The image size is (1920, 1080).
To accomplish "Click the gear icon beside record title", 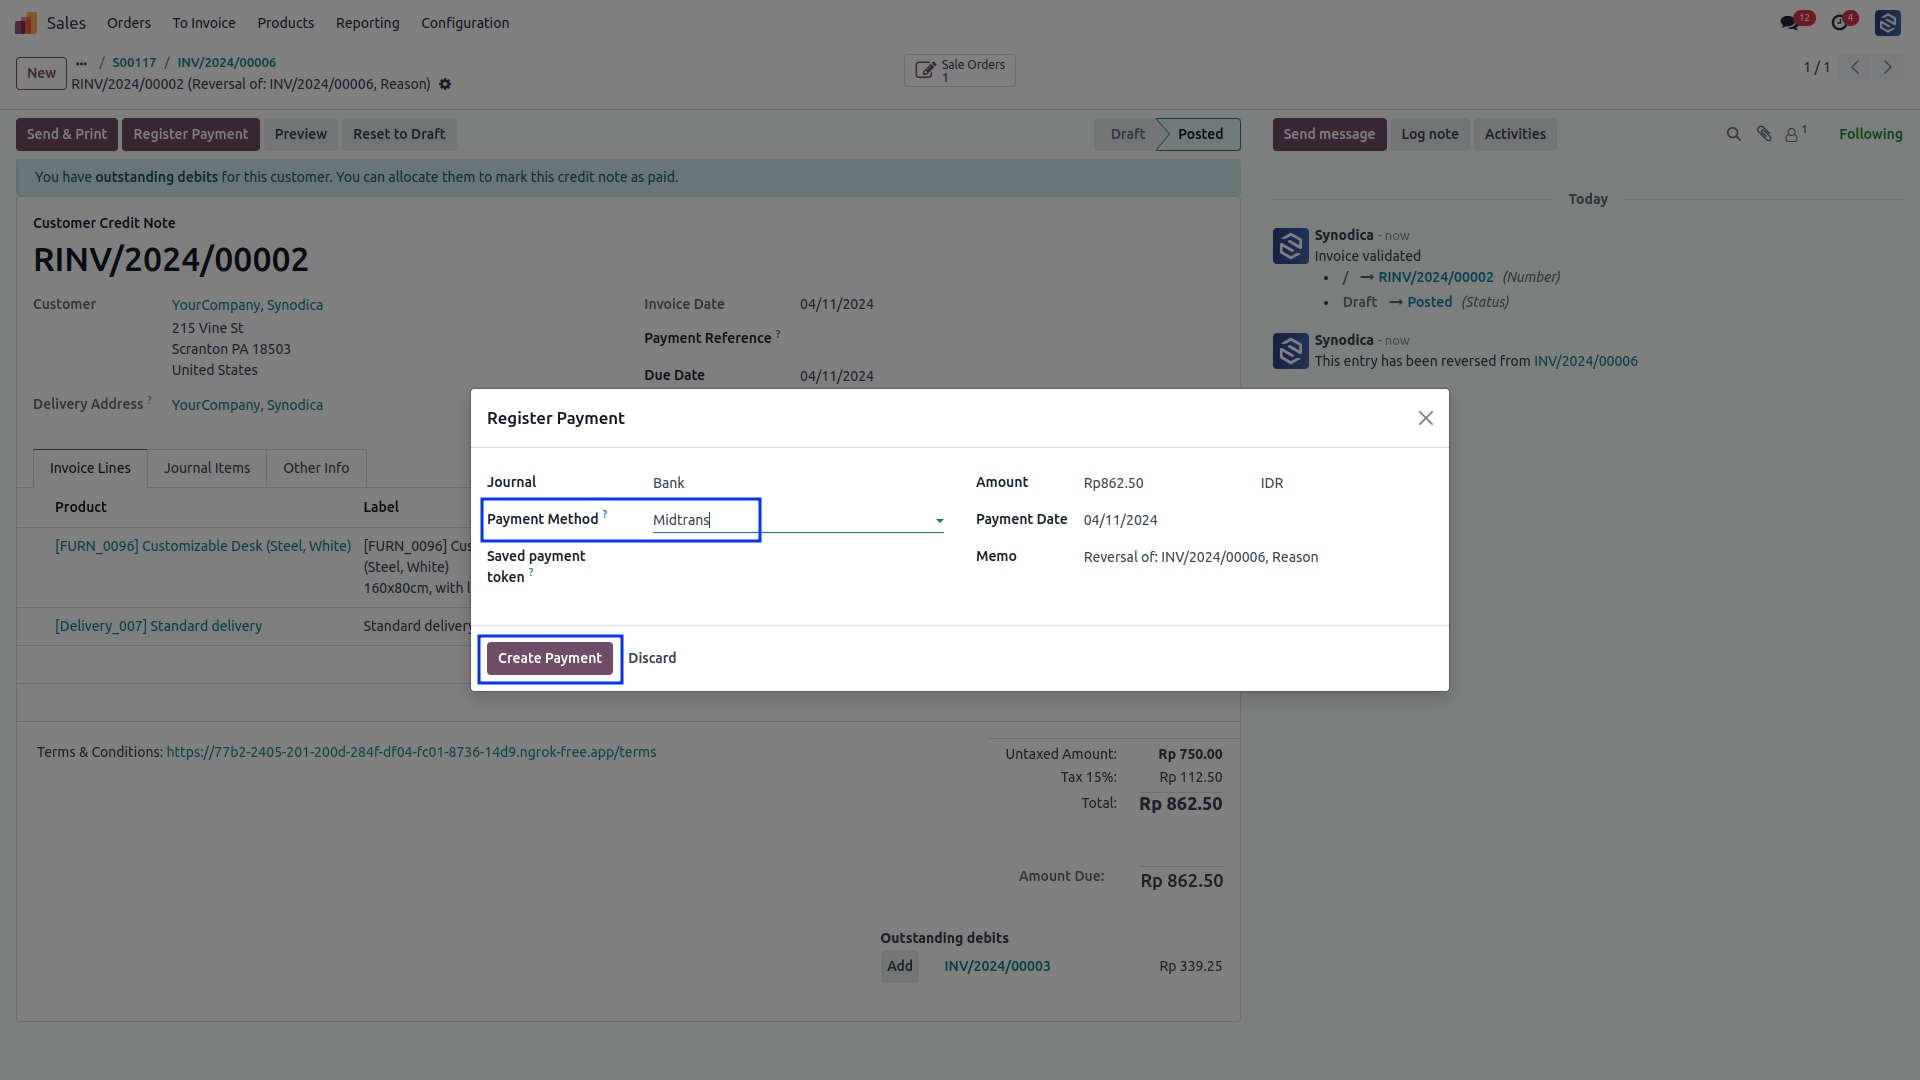I will (x=445, y=84).
